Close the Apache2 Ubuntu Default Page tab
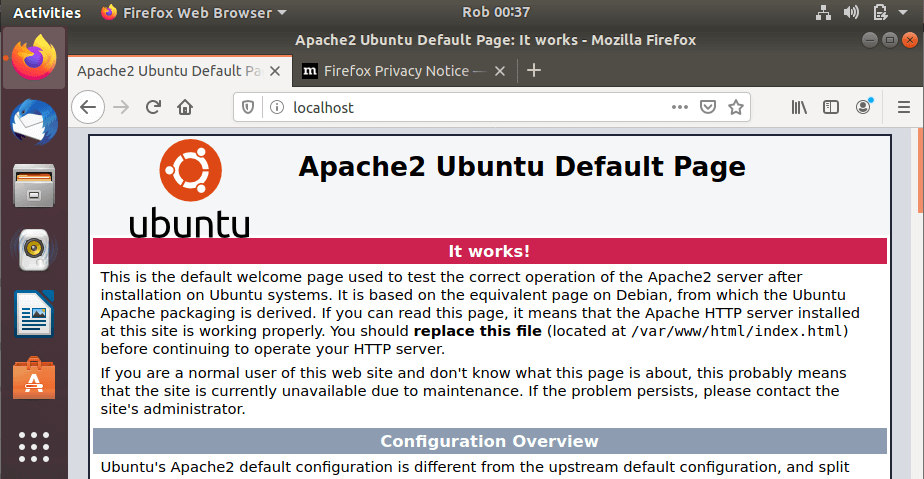The image size is (924, 479). point(275,71)
